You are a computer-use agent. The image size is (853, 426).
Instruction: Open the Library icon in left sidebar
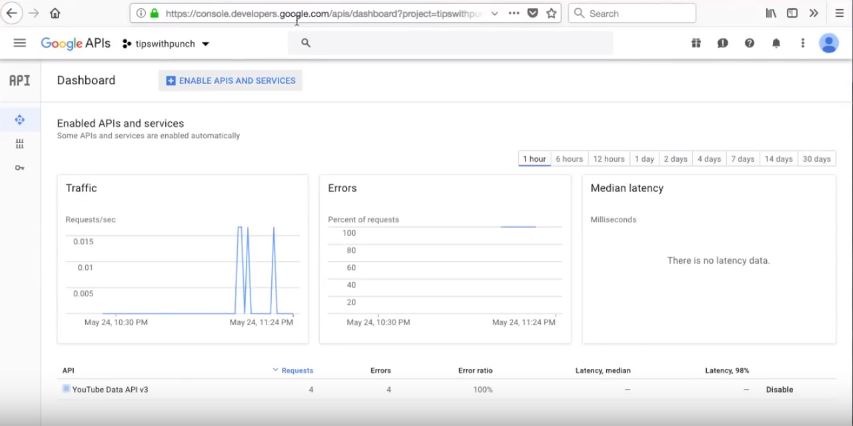tap(19, 144)
